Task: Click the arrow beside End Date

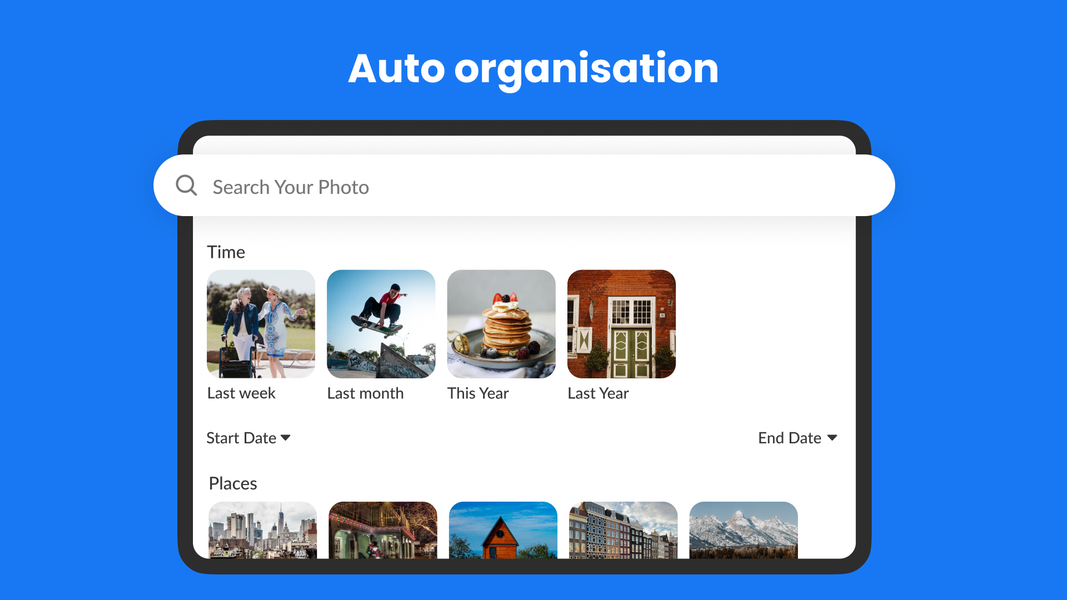Action: pyautogui.click(x=832, y=438)
